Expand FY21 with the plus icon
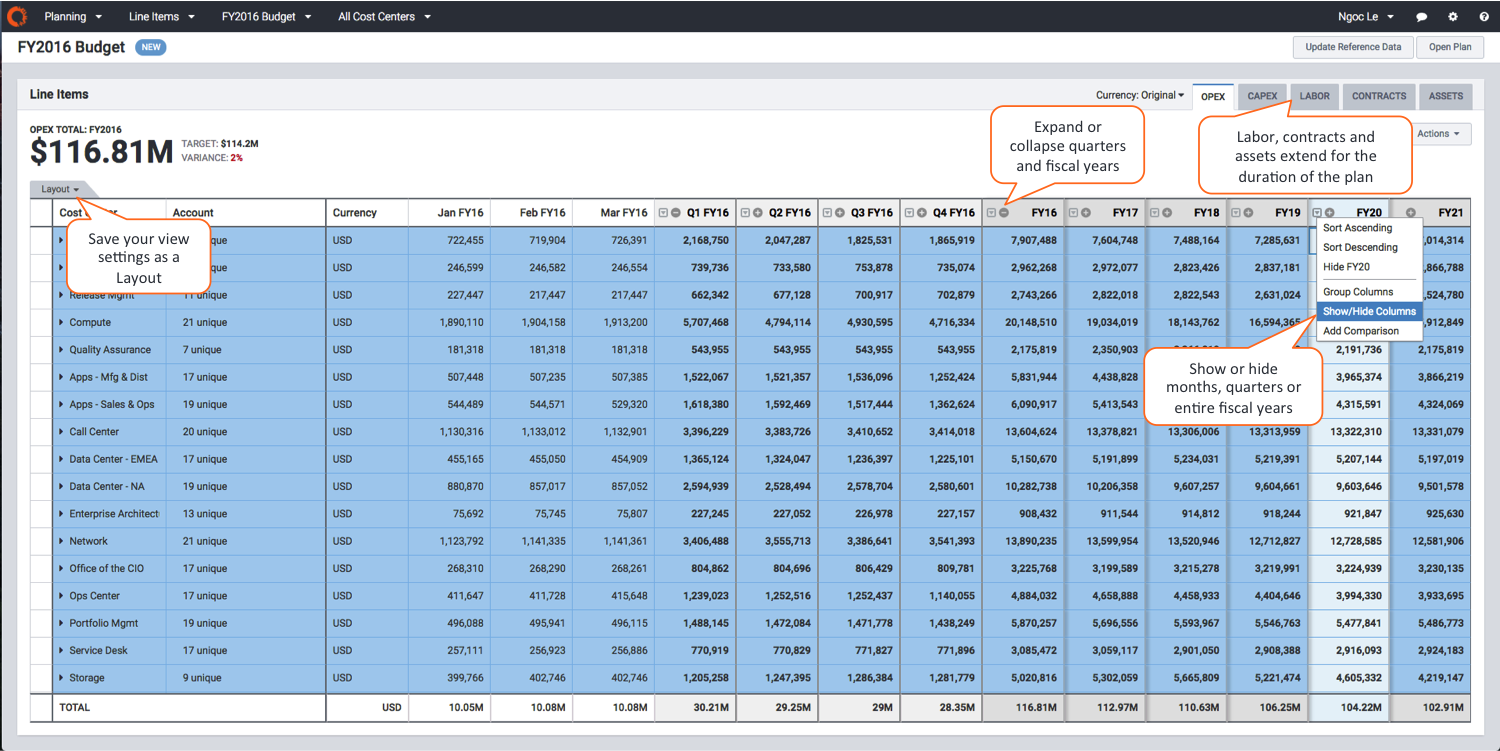The width and height of the screenshot is (1500, 751). coord(1411,213)
